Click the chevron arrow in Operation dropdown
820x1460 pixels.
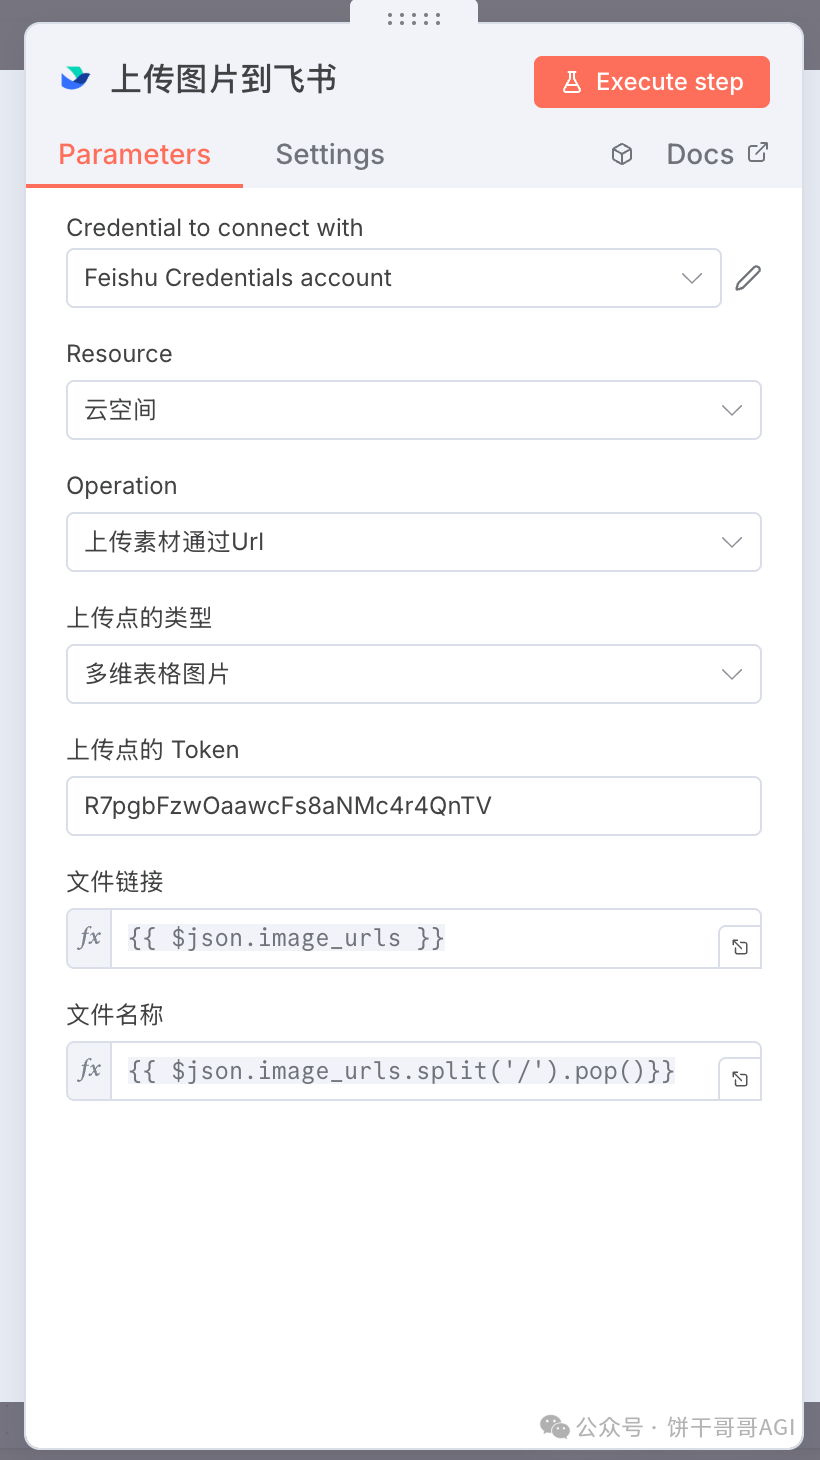pyautogui.click(x=732, y=542)
